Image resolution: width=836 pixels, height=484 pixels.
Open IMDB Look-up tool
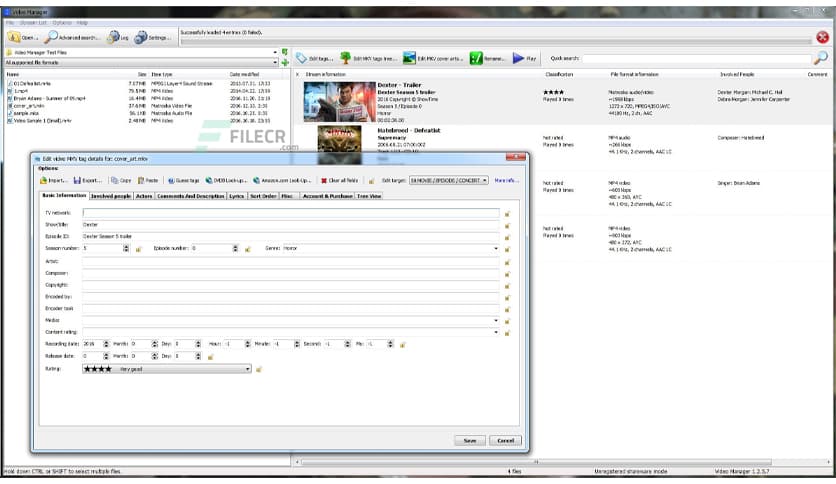click(x=226, y=181)
